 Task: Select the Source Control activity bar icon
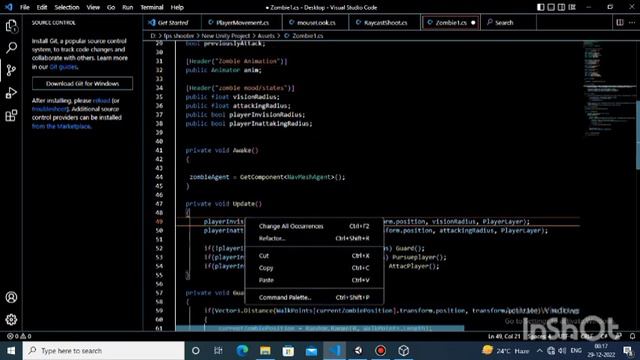11,70
